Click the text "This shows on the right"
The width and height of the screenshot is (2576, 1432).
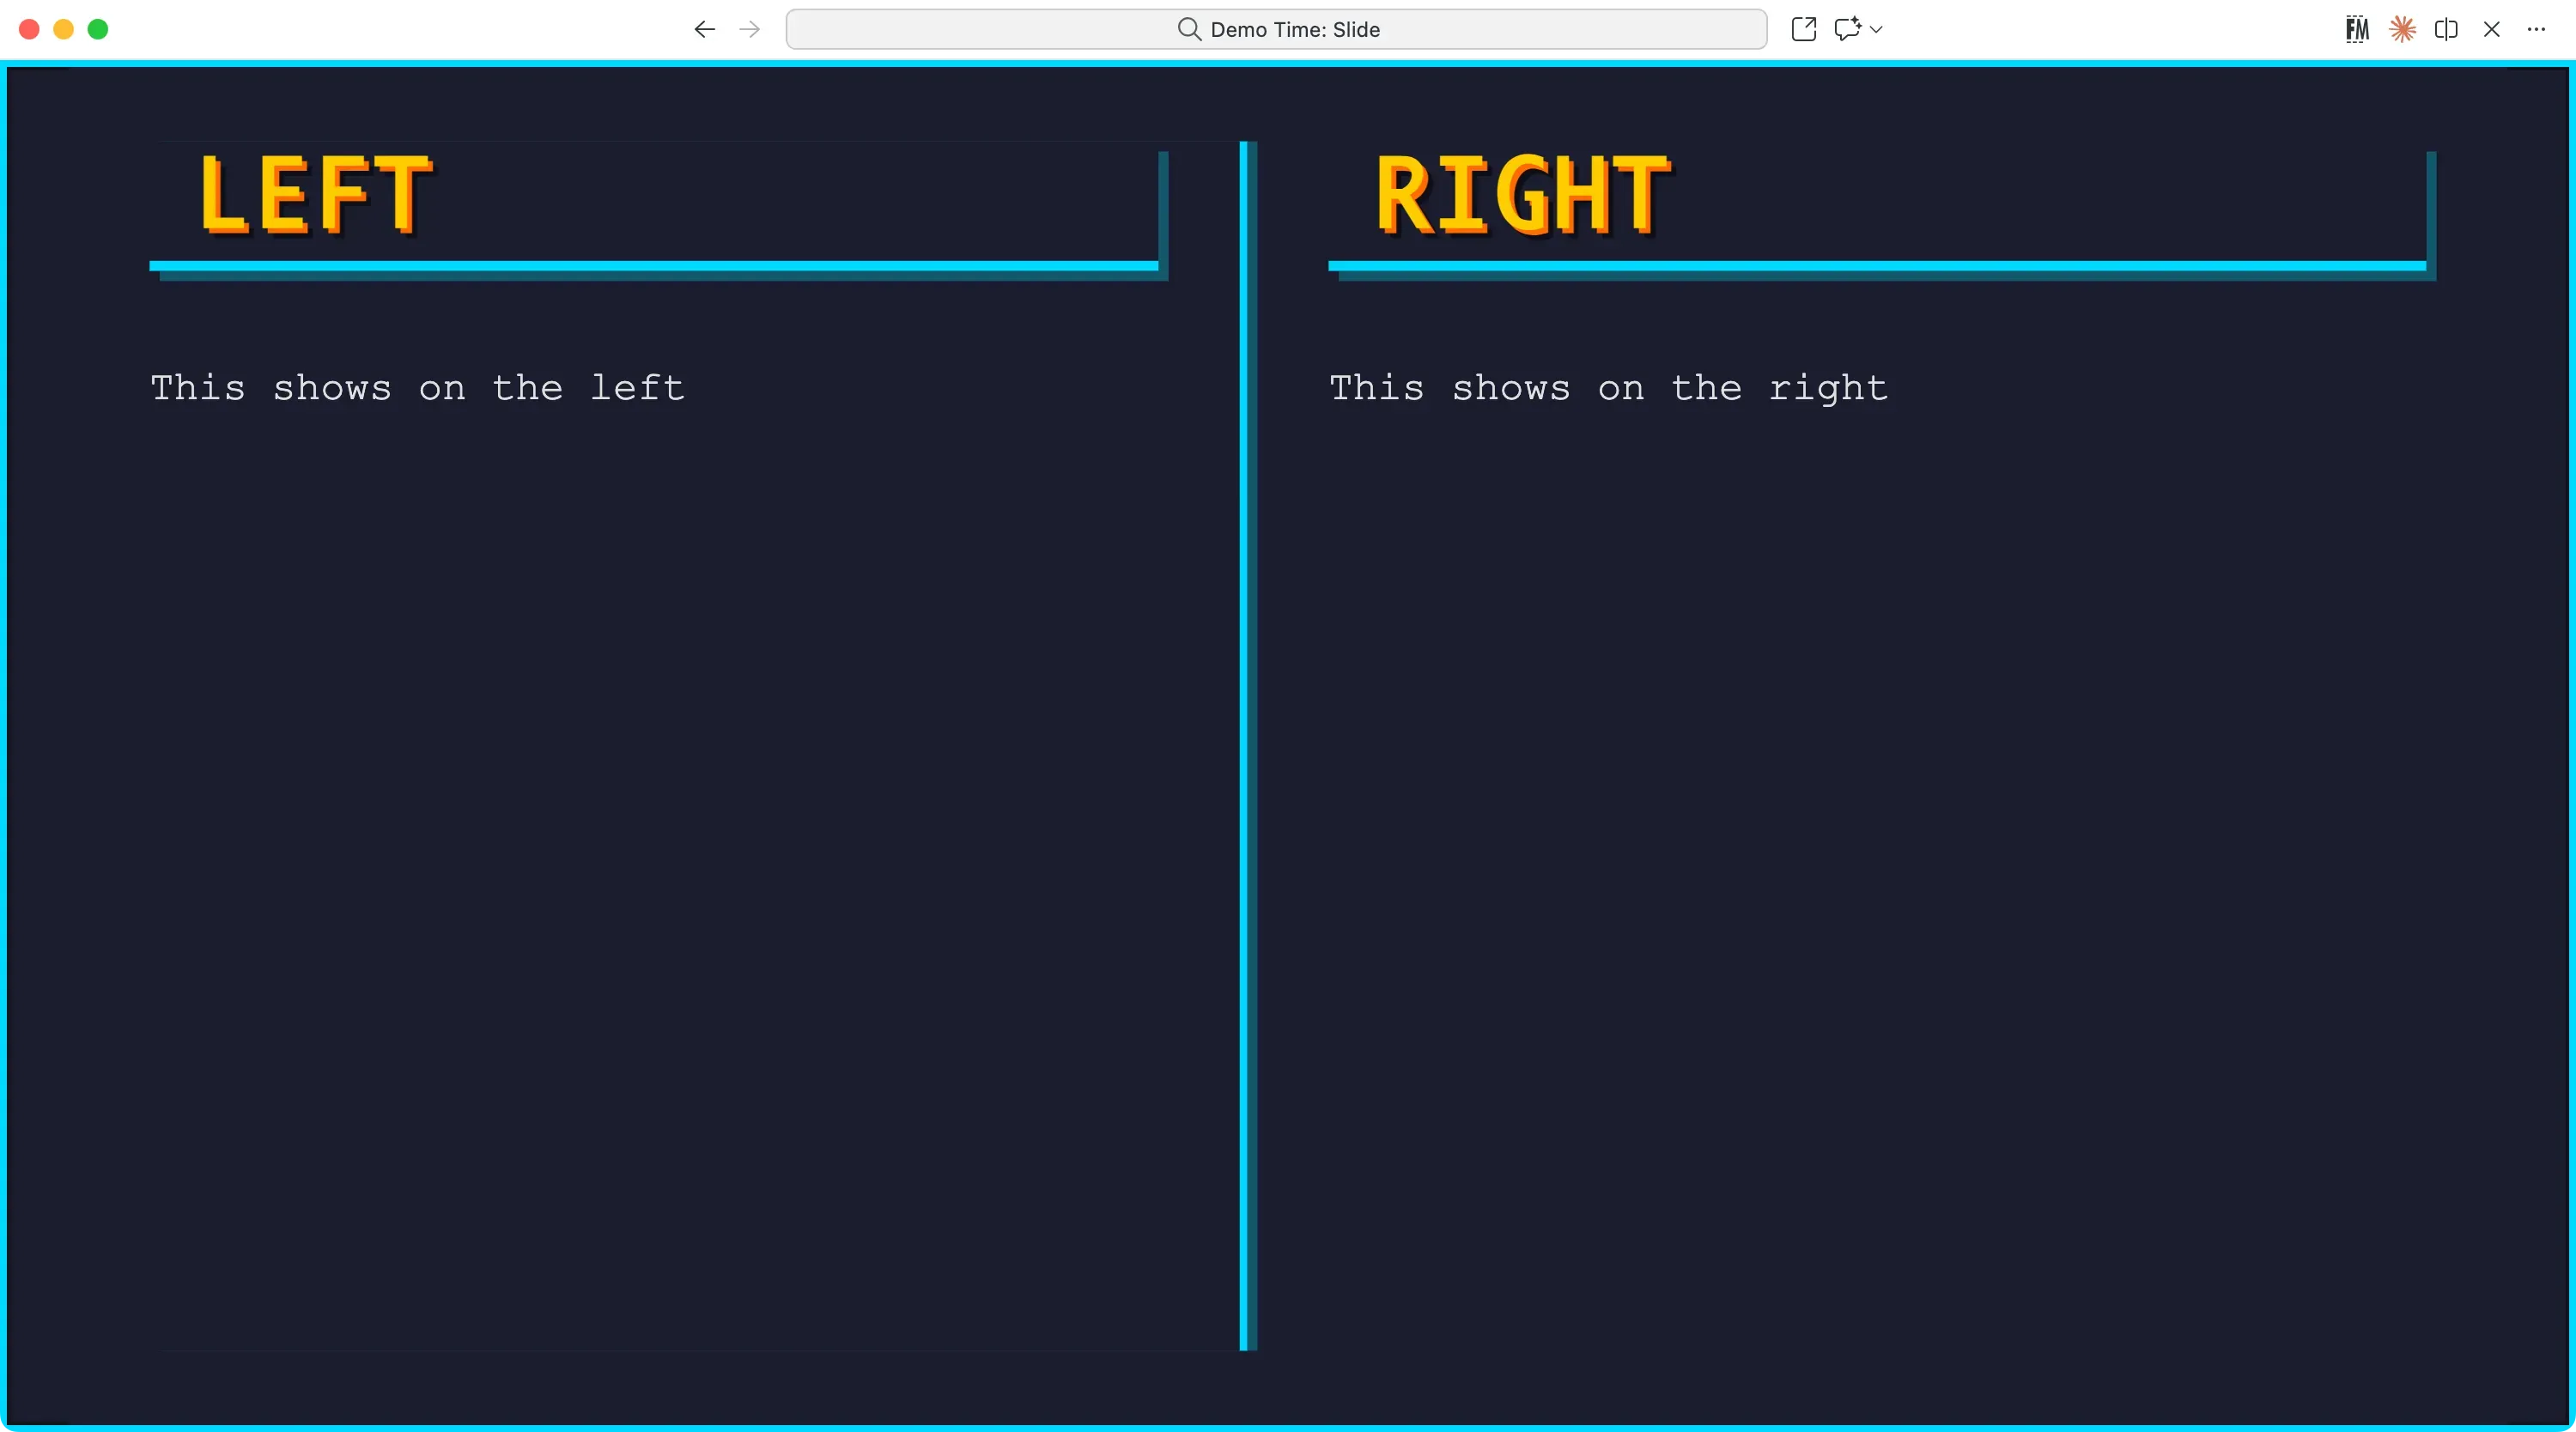coord(1608,388)
